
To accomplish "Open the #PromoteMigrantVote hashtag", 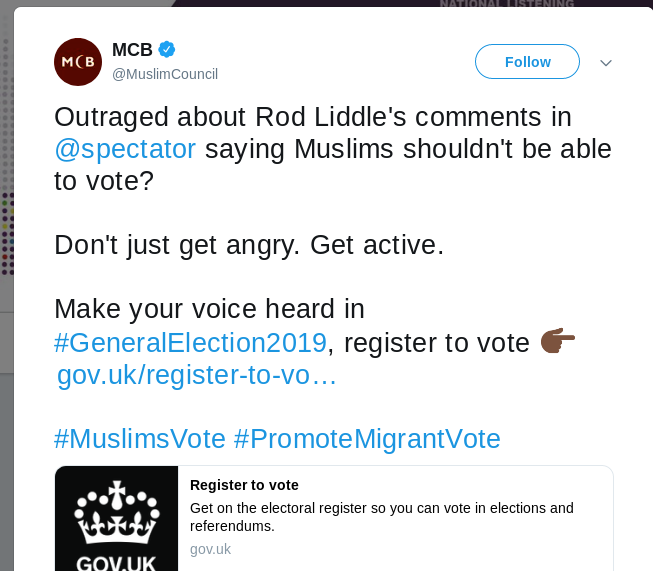I will (x=367, y=438).
